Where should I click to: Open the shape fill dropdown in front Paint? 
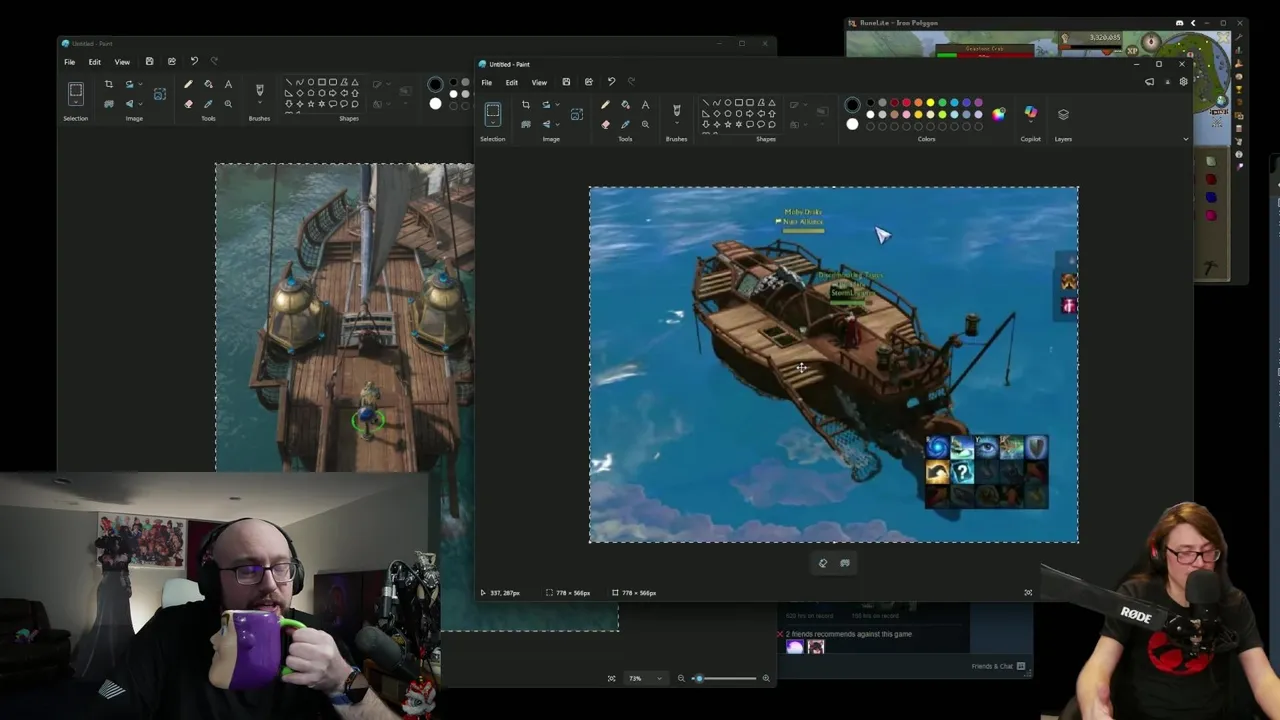[805, 124]
